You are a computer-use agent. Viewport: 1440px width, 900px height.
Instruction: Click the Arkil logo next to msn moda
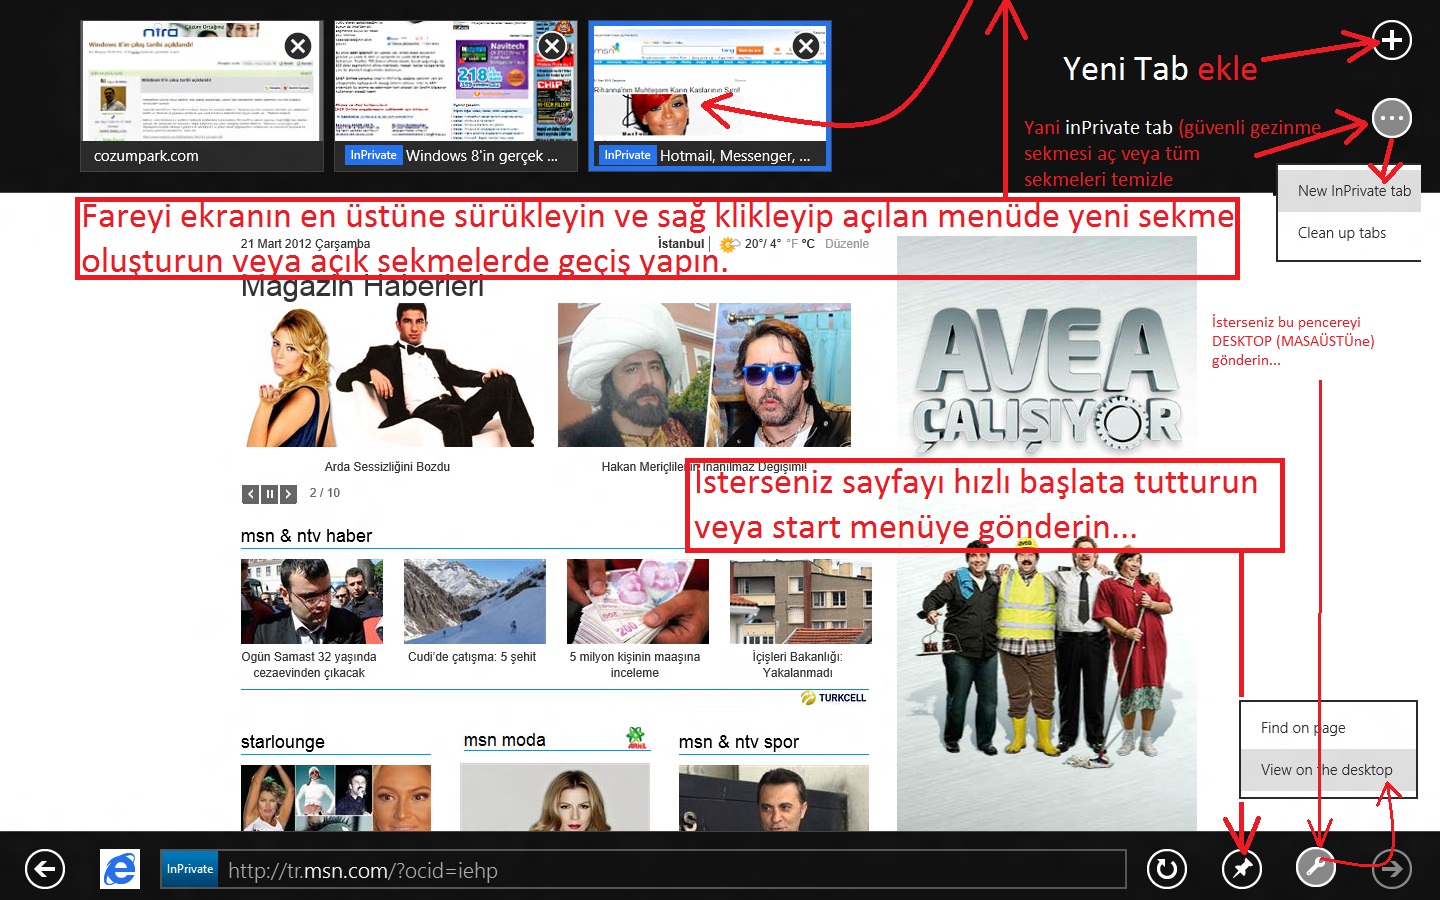(636, 739)
